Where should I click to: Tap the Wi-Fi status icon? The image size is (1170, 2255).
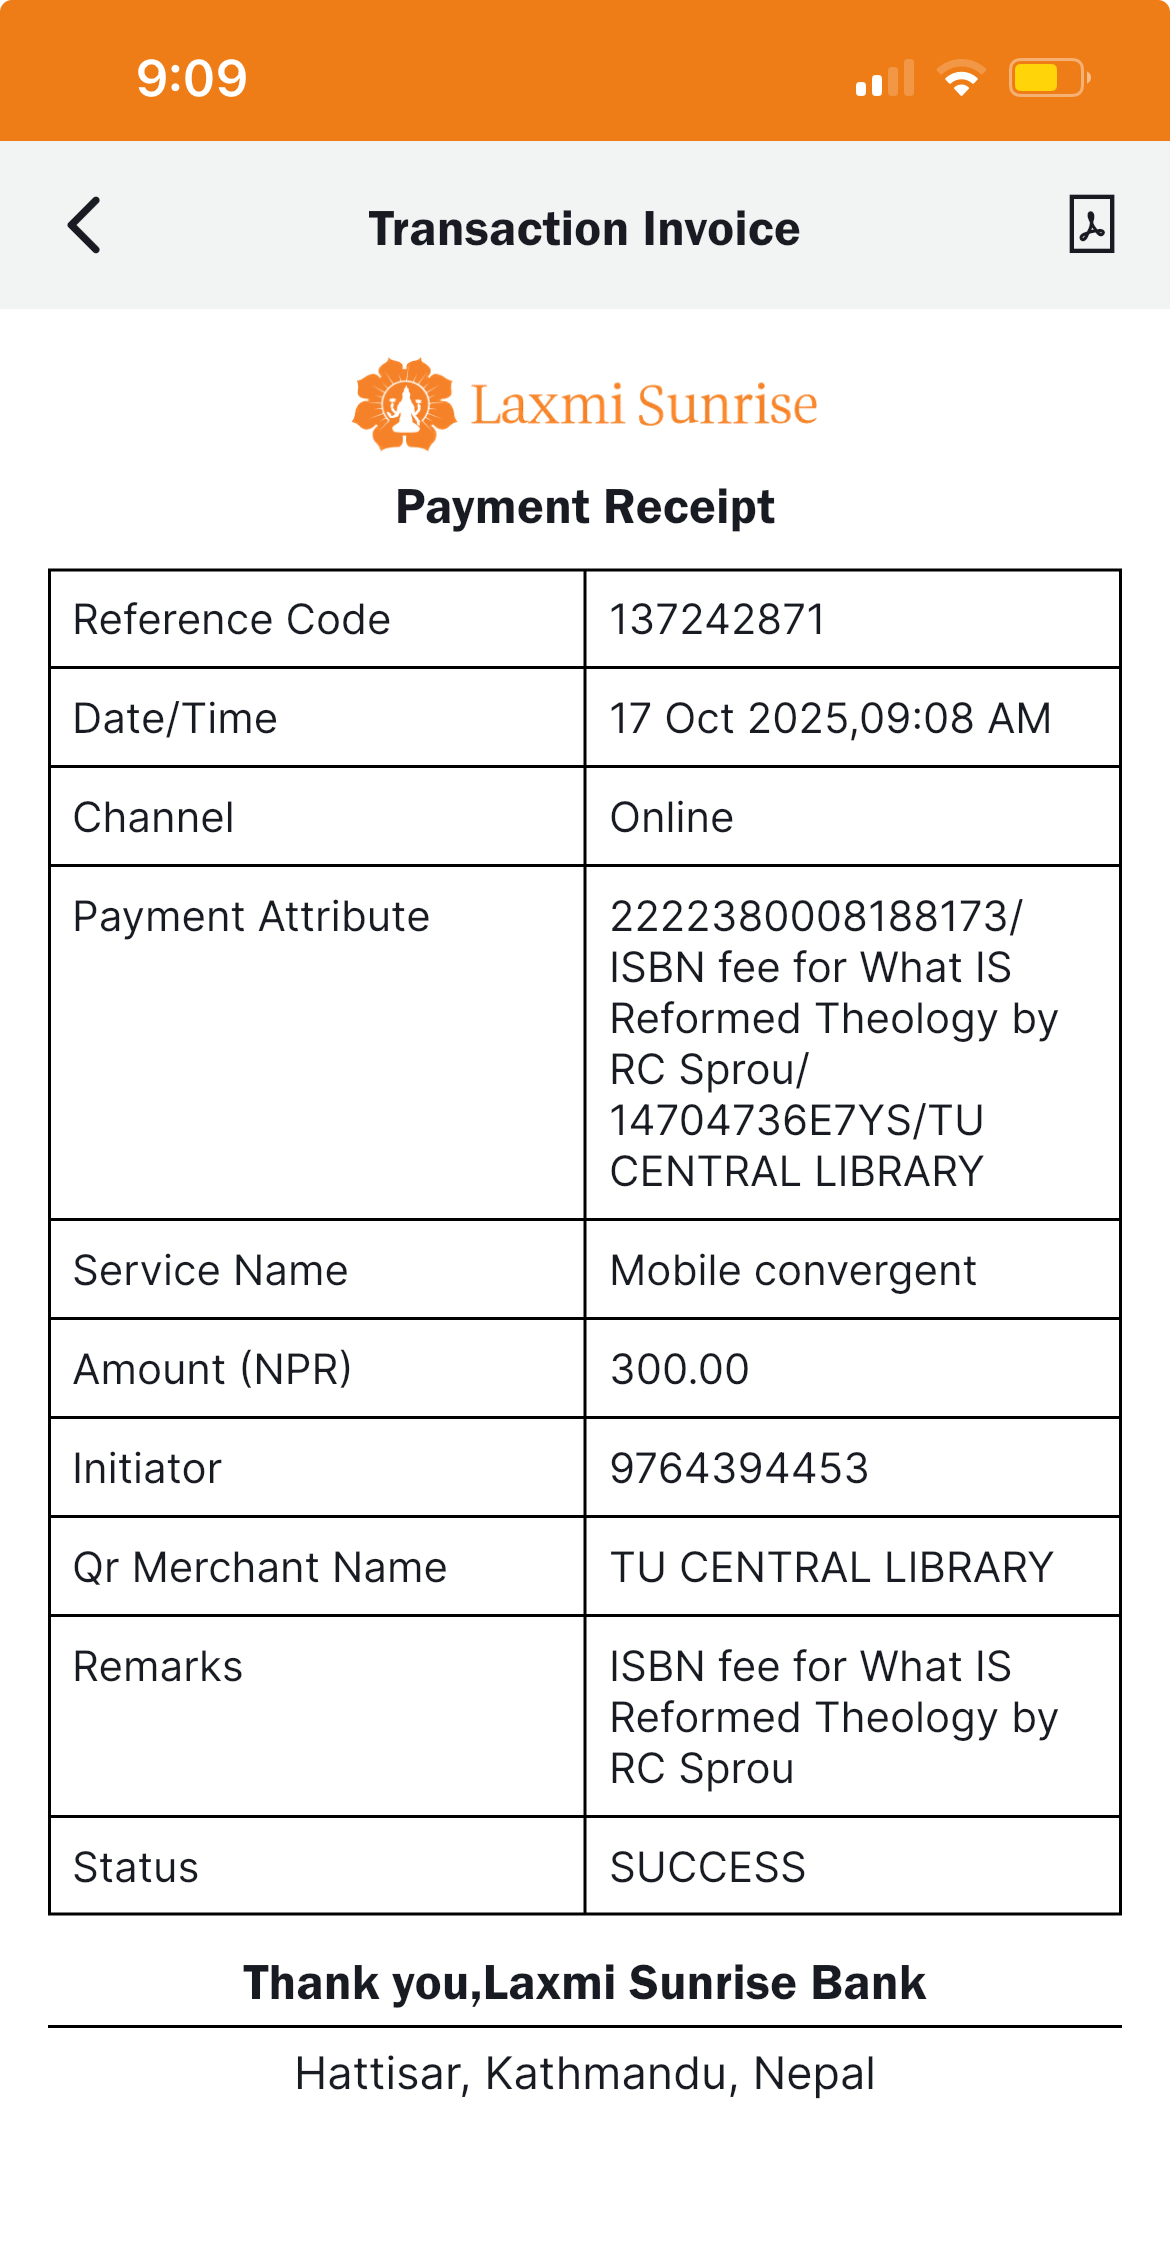961,78
